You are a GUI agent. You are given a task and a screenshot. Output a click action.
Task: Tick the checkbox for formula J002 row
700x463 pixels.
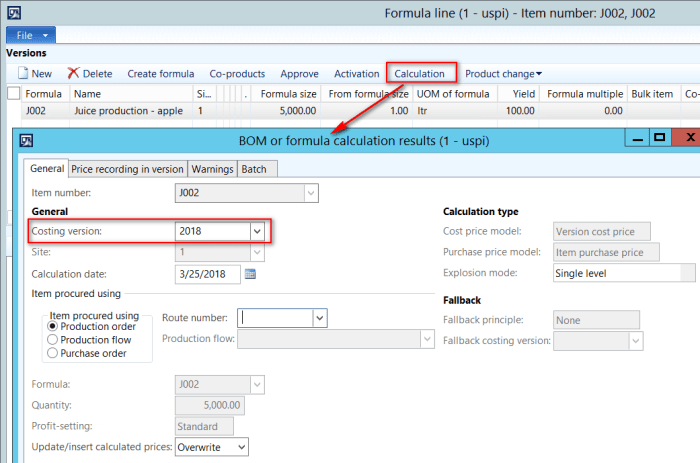click(14, 111)
